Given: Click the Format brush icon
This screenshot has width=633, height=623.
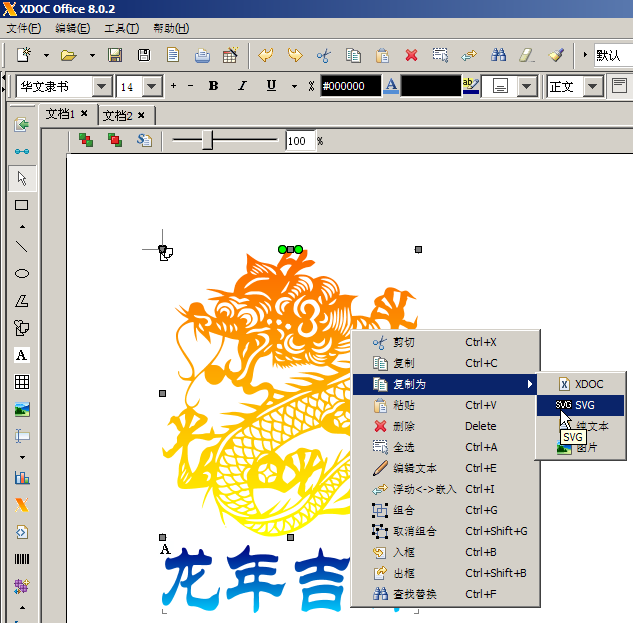Looking at the screenshot, I should (556, 55).
